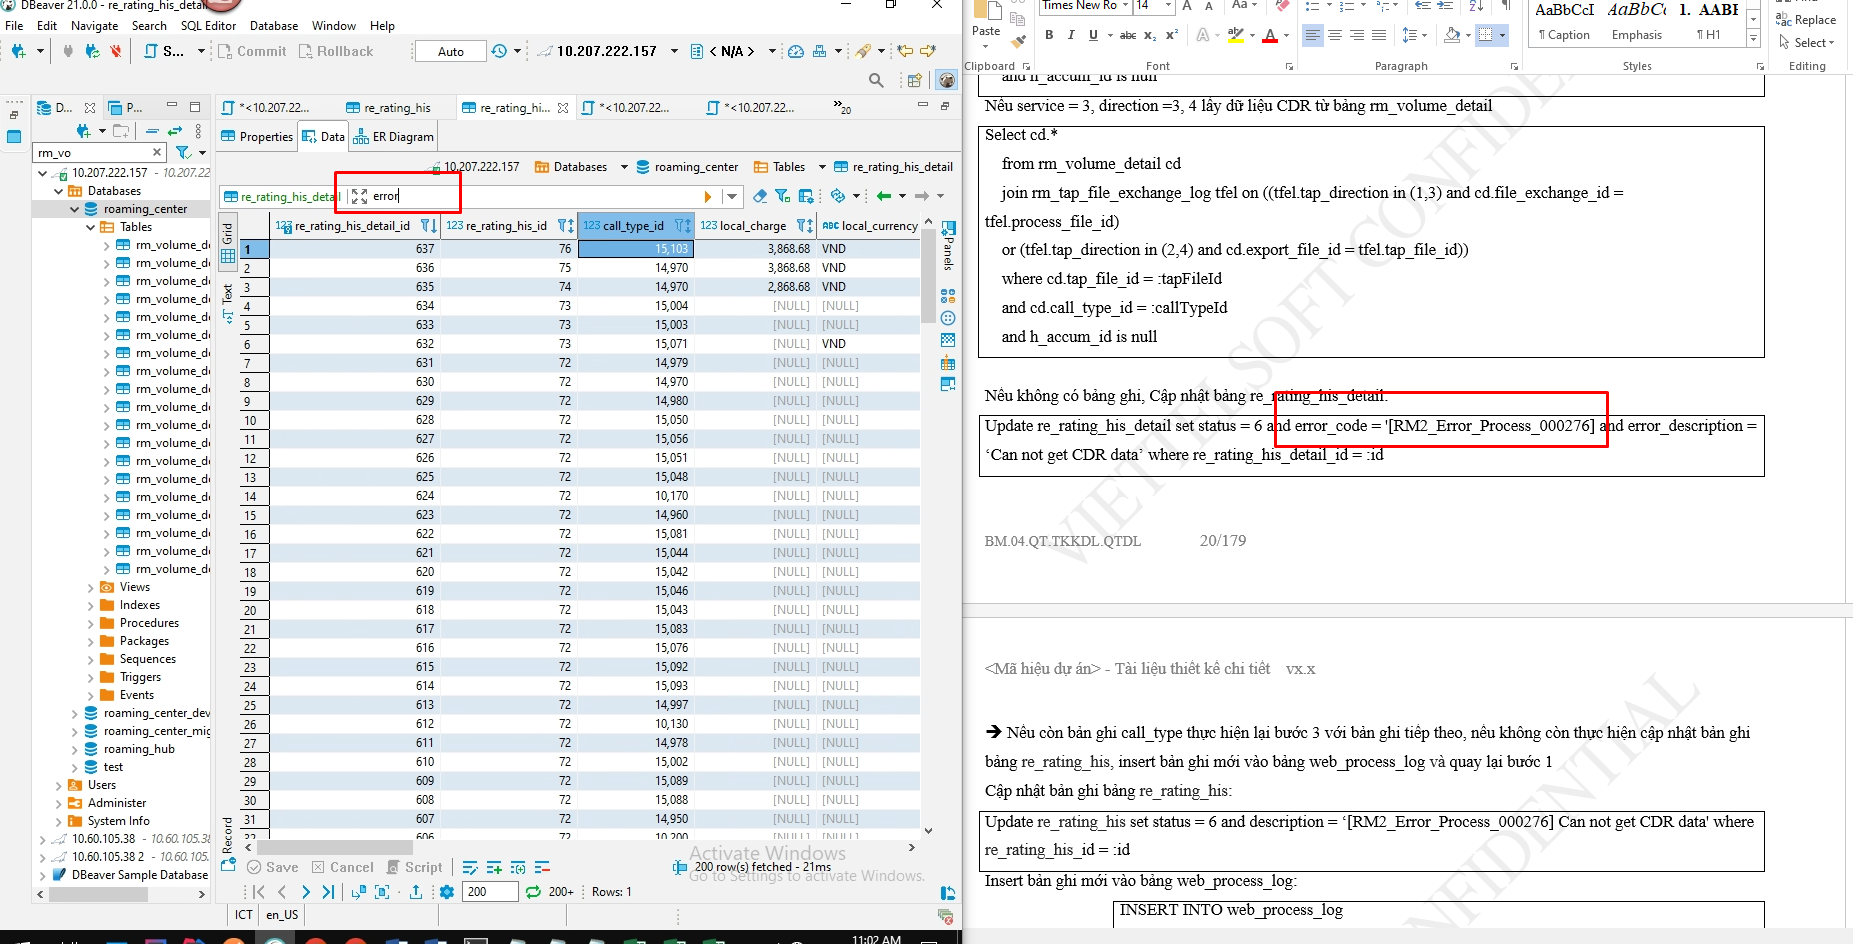The image size is (1853, 944).
Task: Export the data with upload arrow icon
Action: point(416,892)
